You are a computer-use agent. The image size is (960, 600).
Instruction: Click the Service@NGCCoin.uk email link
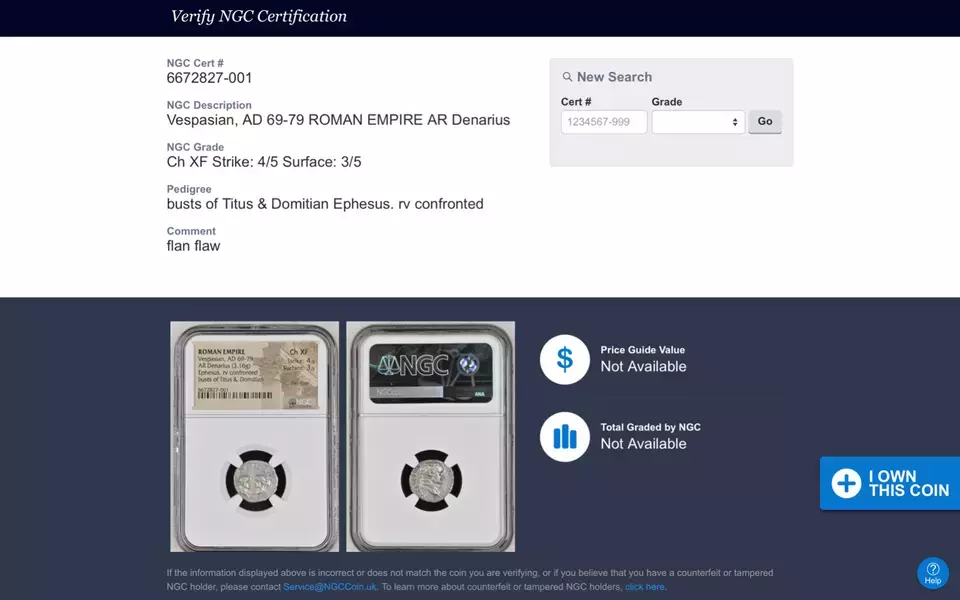point(330,587)
